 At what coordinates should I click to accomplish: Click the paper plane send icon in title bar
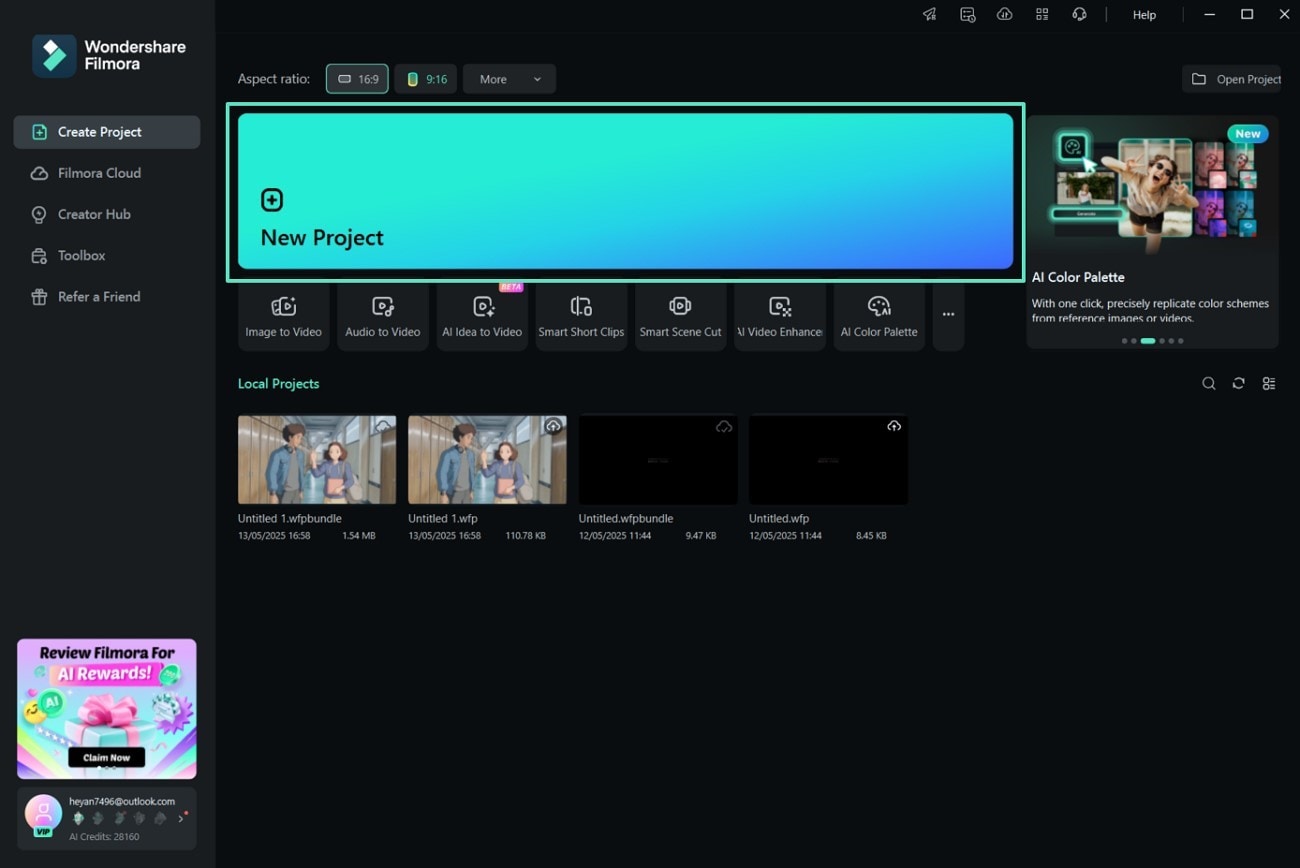(930, 14)
